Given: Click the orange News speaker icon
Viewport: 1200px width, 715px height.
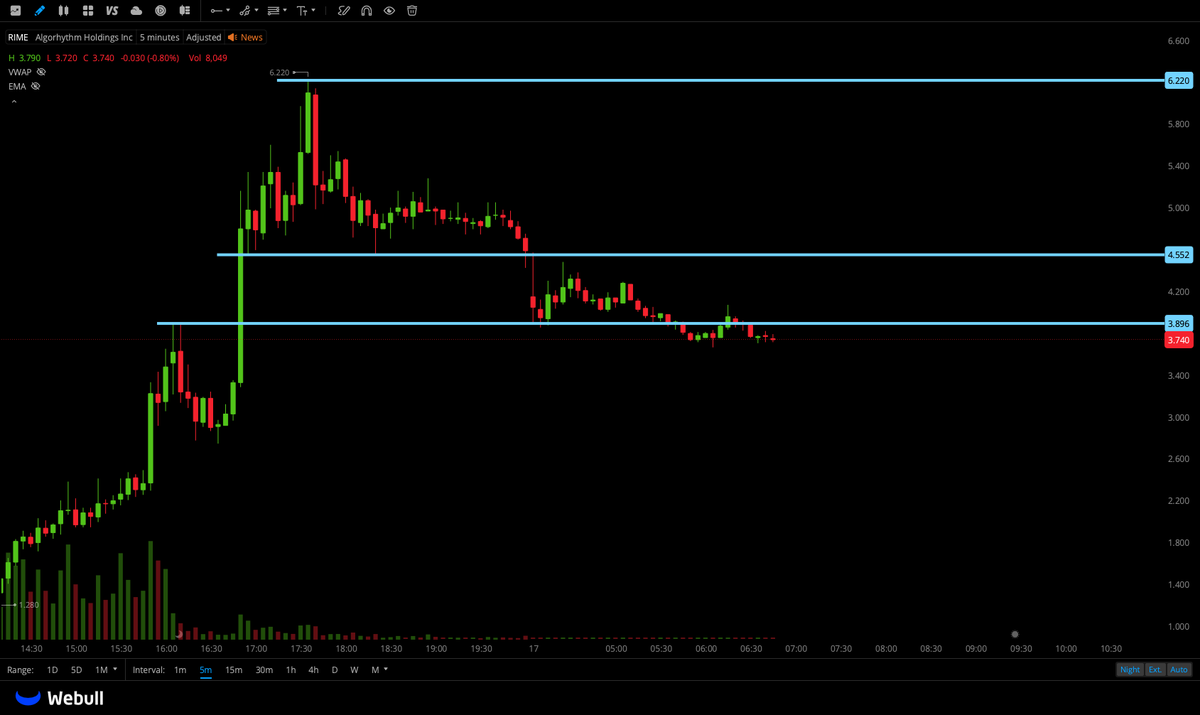Looking at the screenshot, I should 232,37.
